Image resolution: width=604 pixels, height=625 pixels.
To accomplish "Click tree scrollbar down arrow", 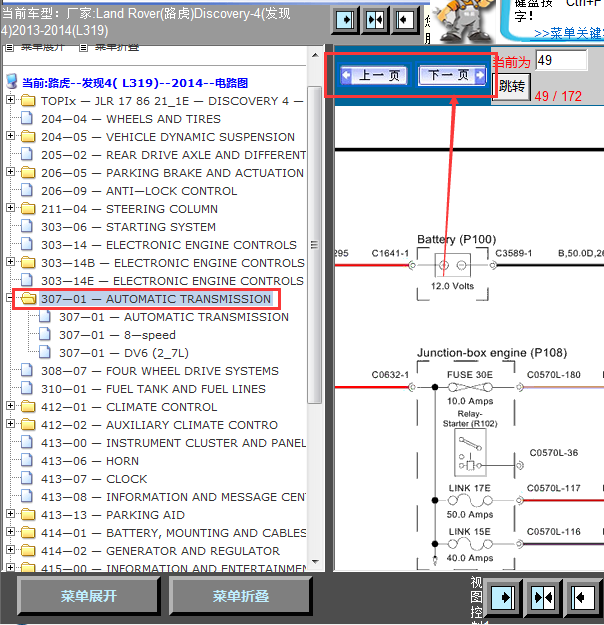I will [x=315, y=562].
